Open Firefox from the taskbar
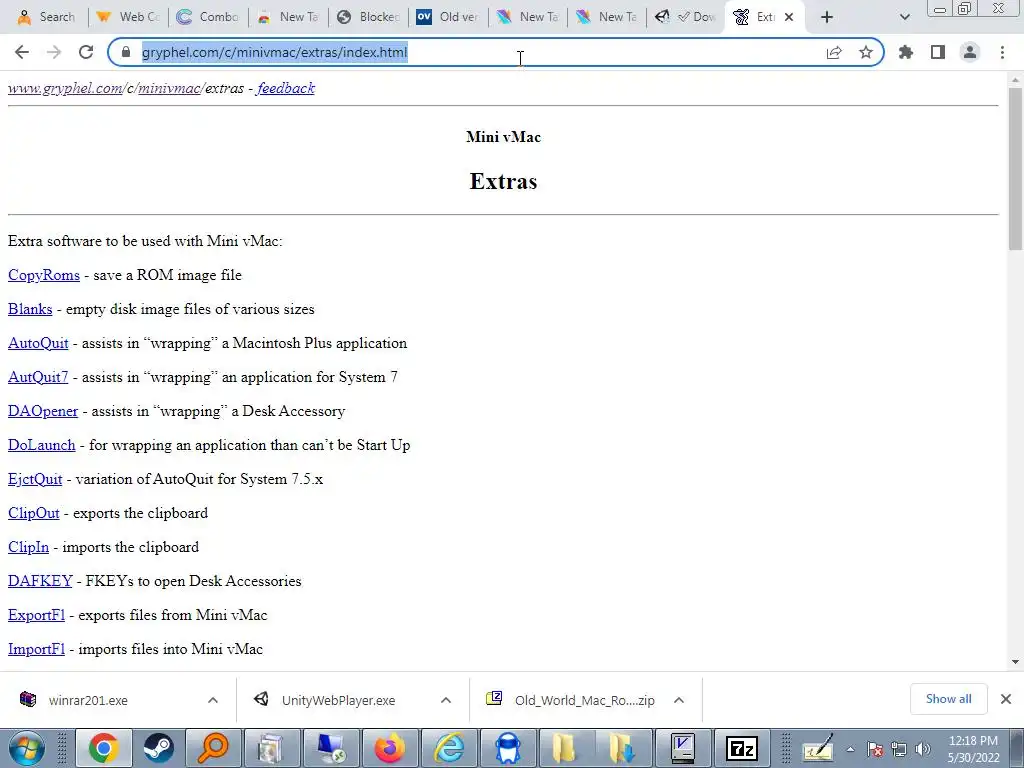The height and width of the screenshot is (768, 1024). [x=390, y=748]
